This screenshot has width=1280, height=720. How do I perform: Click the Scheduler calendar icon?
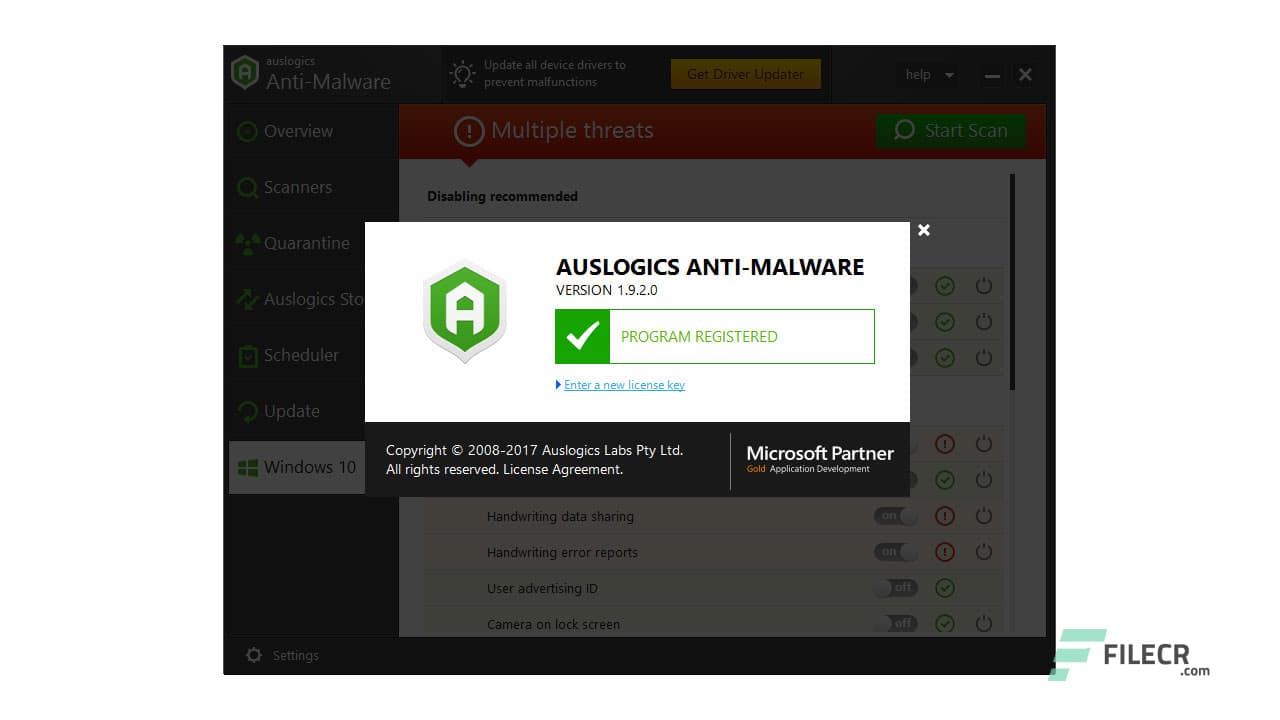point(247,355)
